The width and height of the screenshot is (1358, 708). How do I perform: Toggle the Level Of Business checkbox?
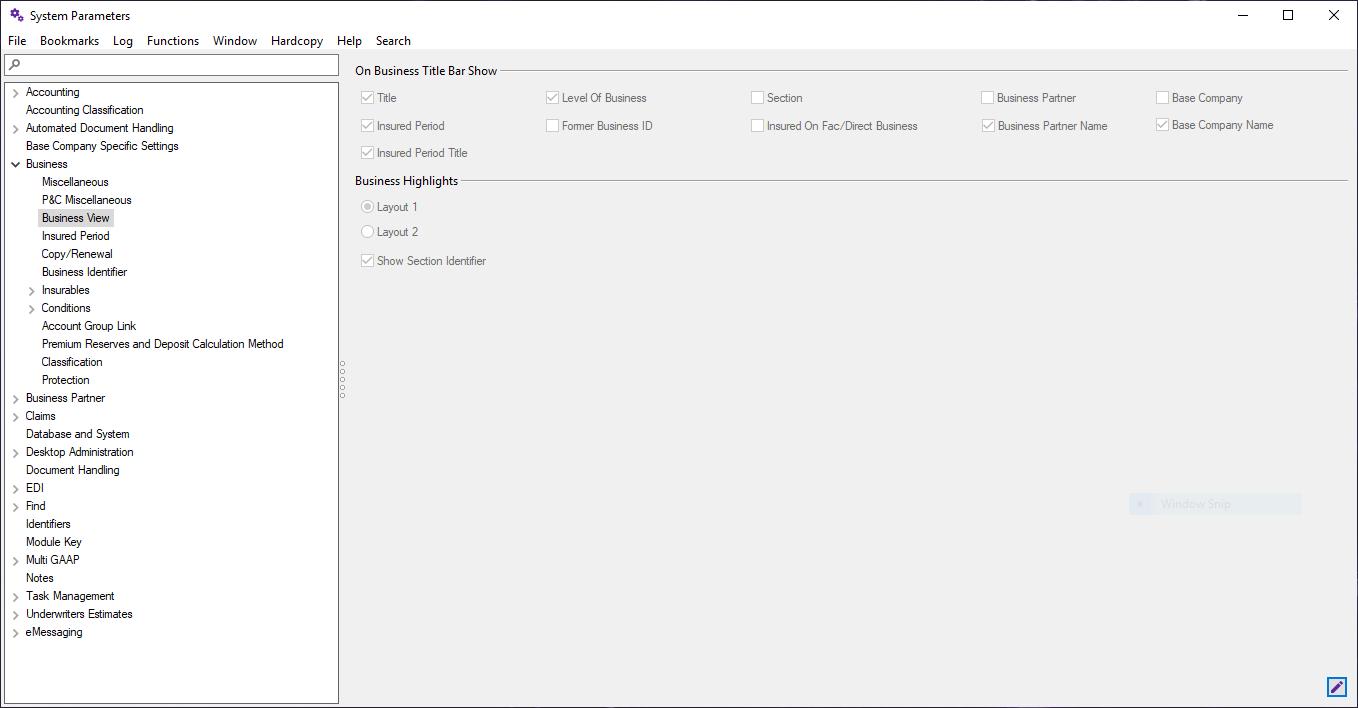552,98
